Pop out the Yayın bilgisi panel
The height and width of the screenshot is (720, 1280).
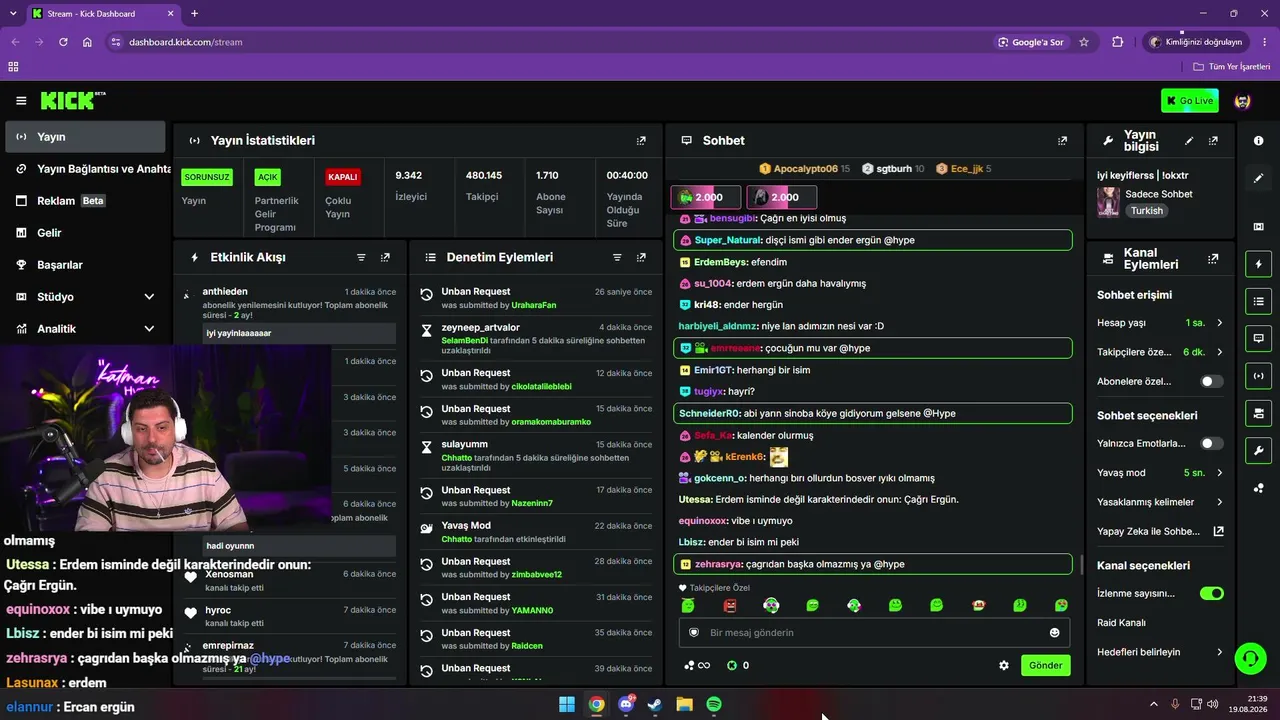(1213, 141)
